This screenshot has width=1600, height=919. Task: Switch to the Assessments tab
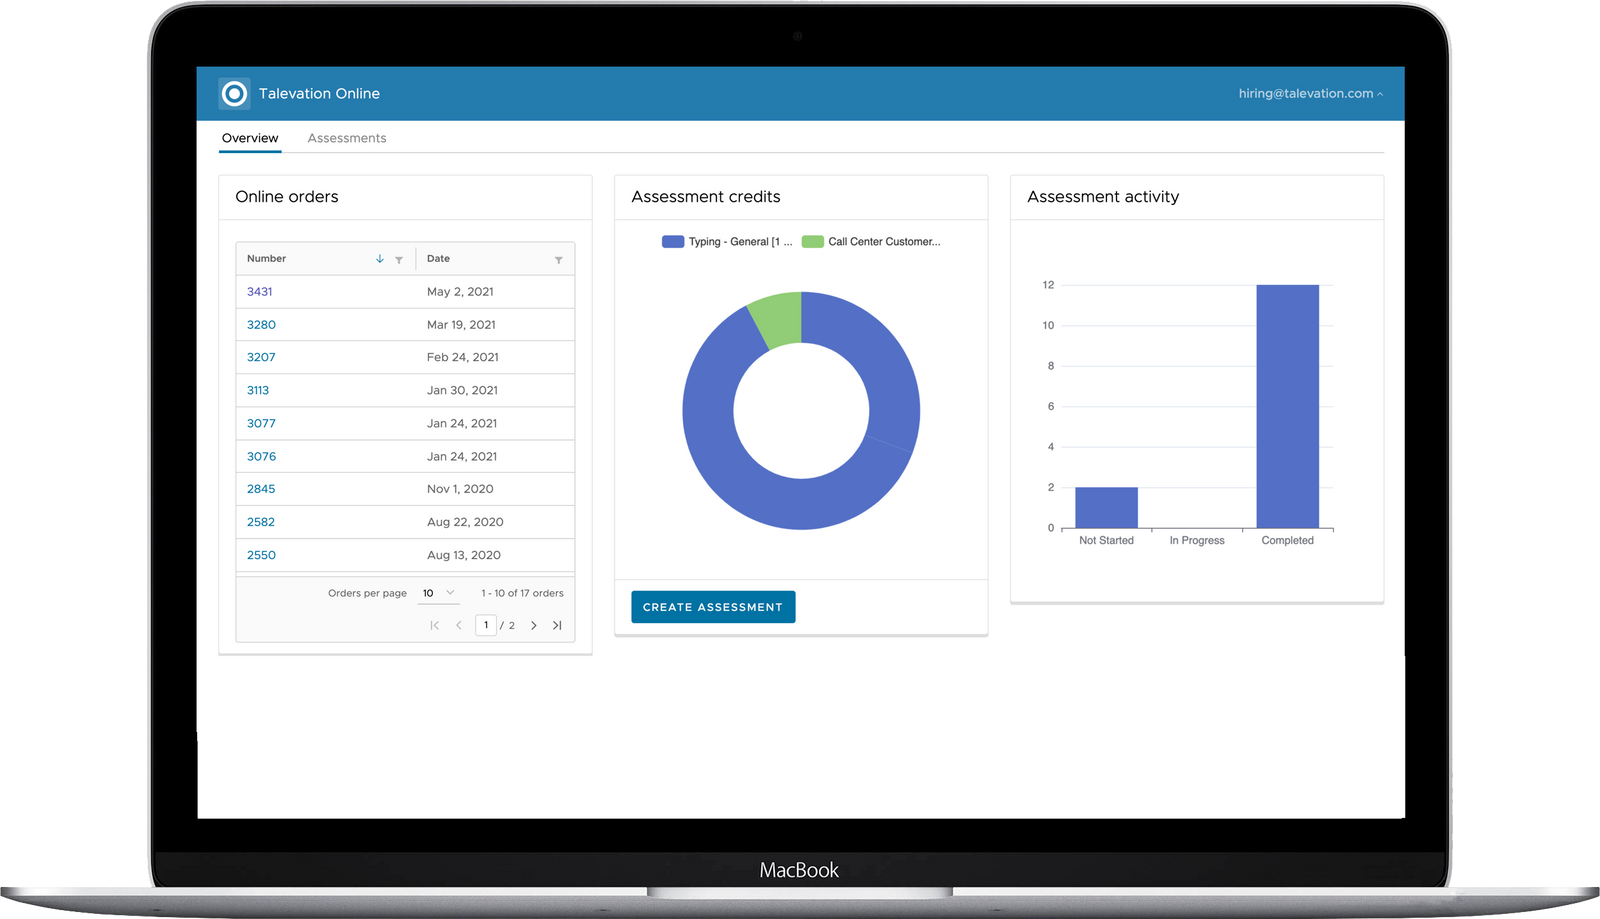(x=346, y=138)
